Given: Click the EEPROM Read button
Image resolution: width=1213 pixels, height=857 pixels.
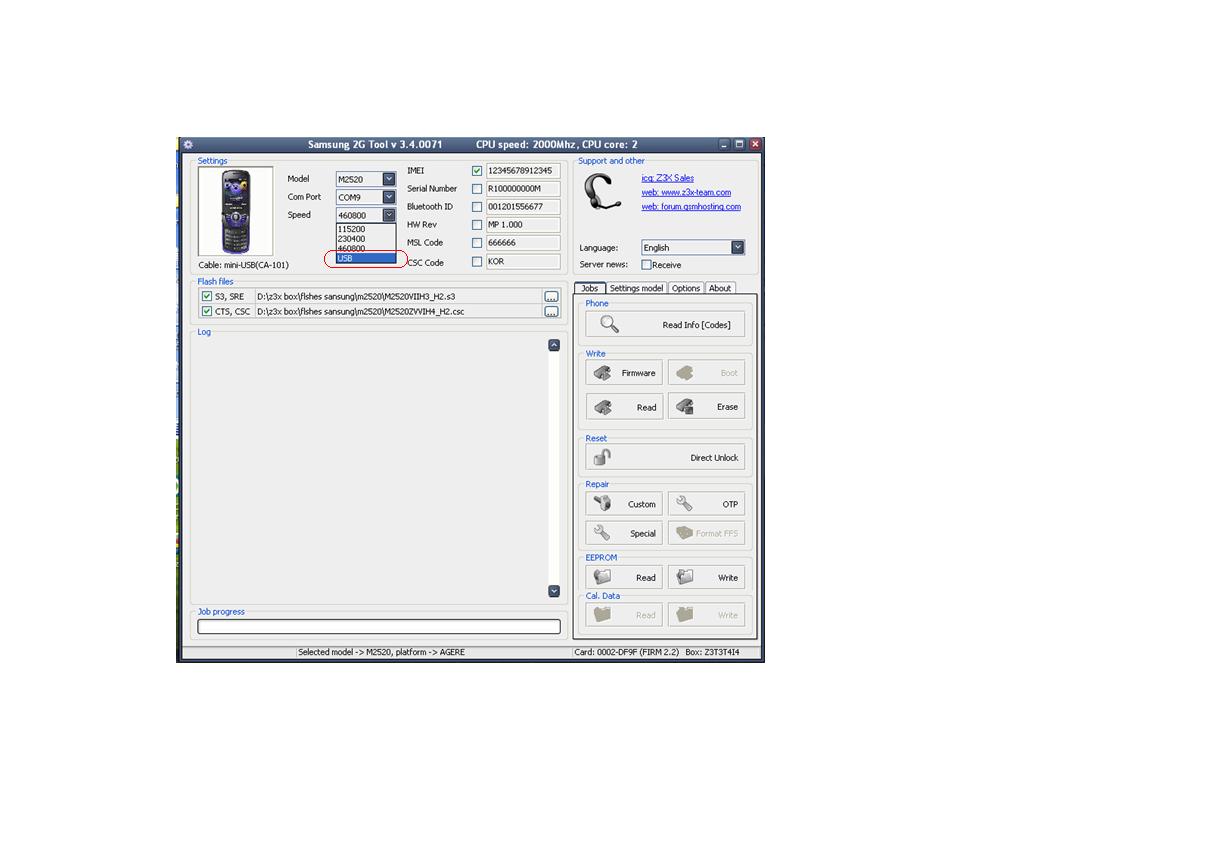Looking at the screenshot, I should click(624, 577).
